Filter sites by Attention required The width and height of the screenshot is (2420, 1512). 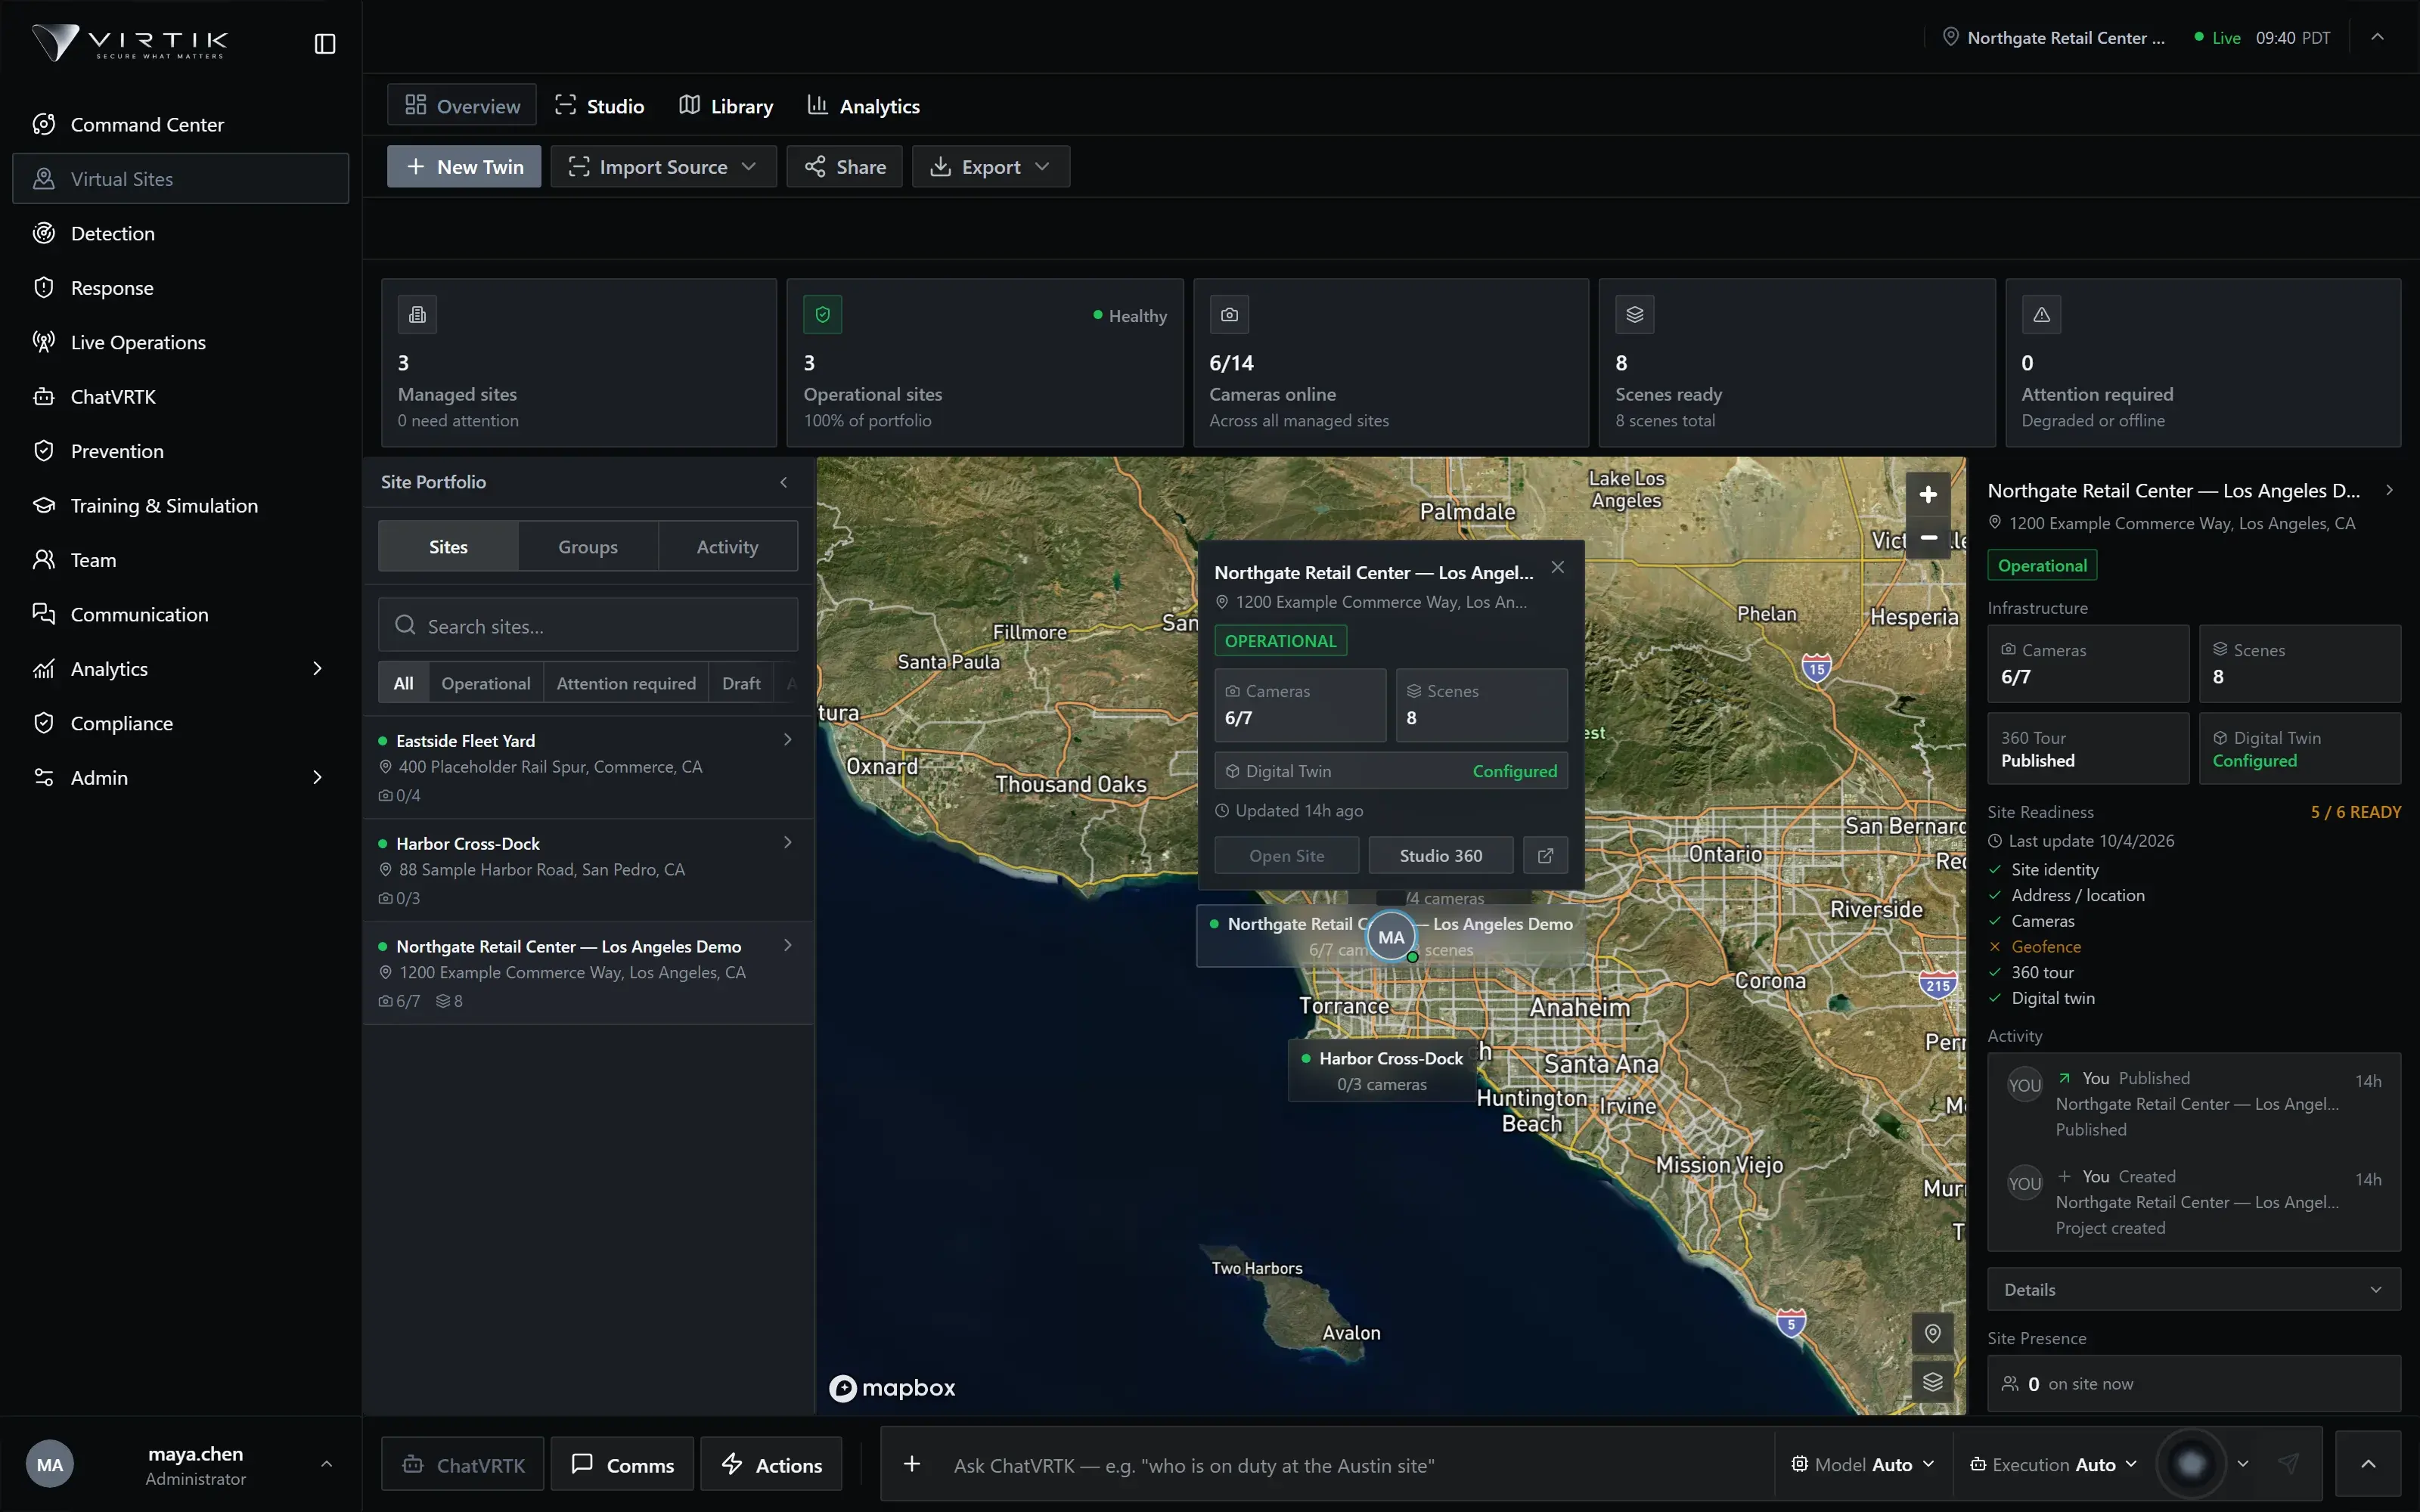point(626,683)
